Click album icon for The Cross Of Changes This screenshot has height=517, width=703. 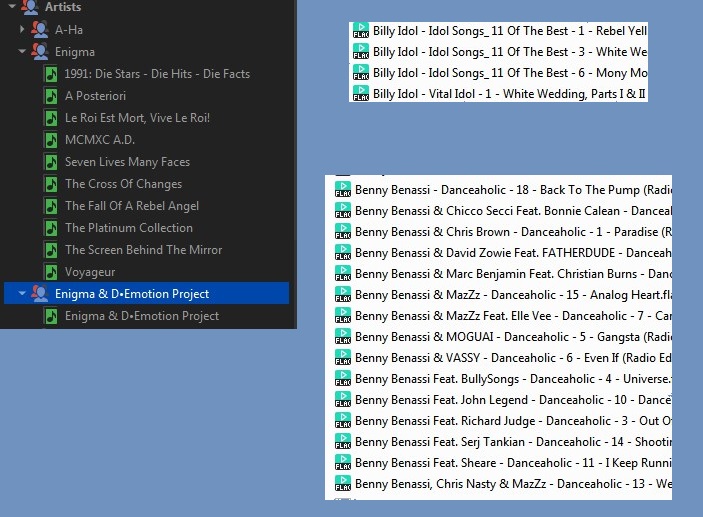(x=51, y=183)
